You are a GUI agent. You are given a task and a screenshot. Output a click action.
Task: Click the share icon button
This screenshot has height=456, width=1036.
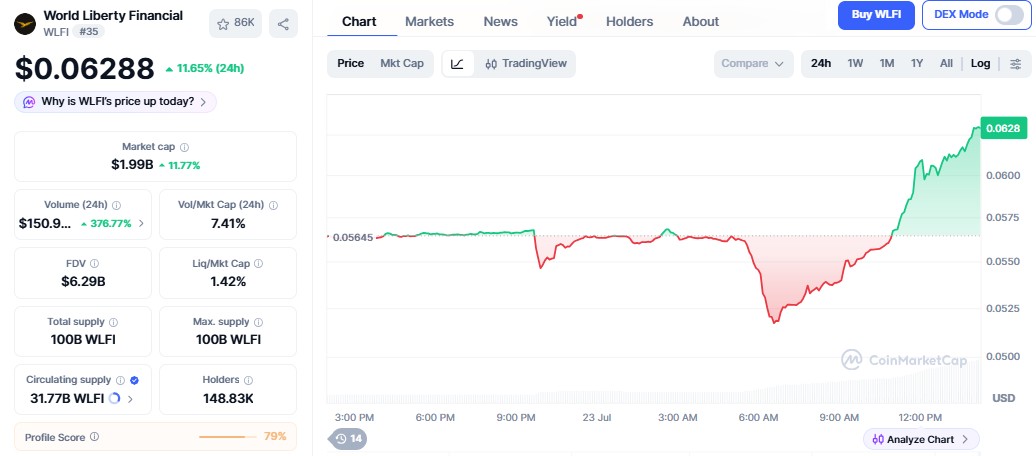pyautogui.click(x=283, y=24)
